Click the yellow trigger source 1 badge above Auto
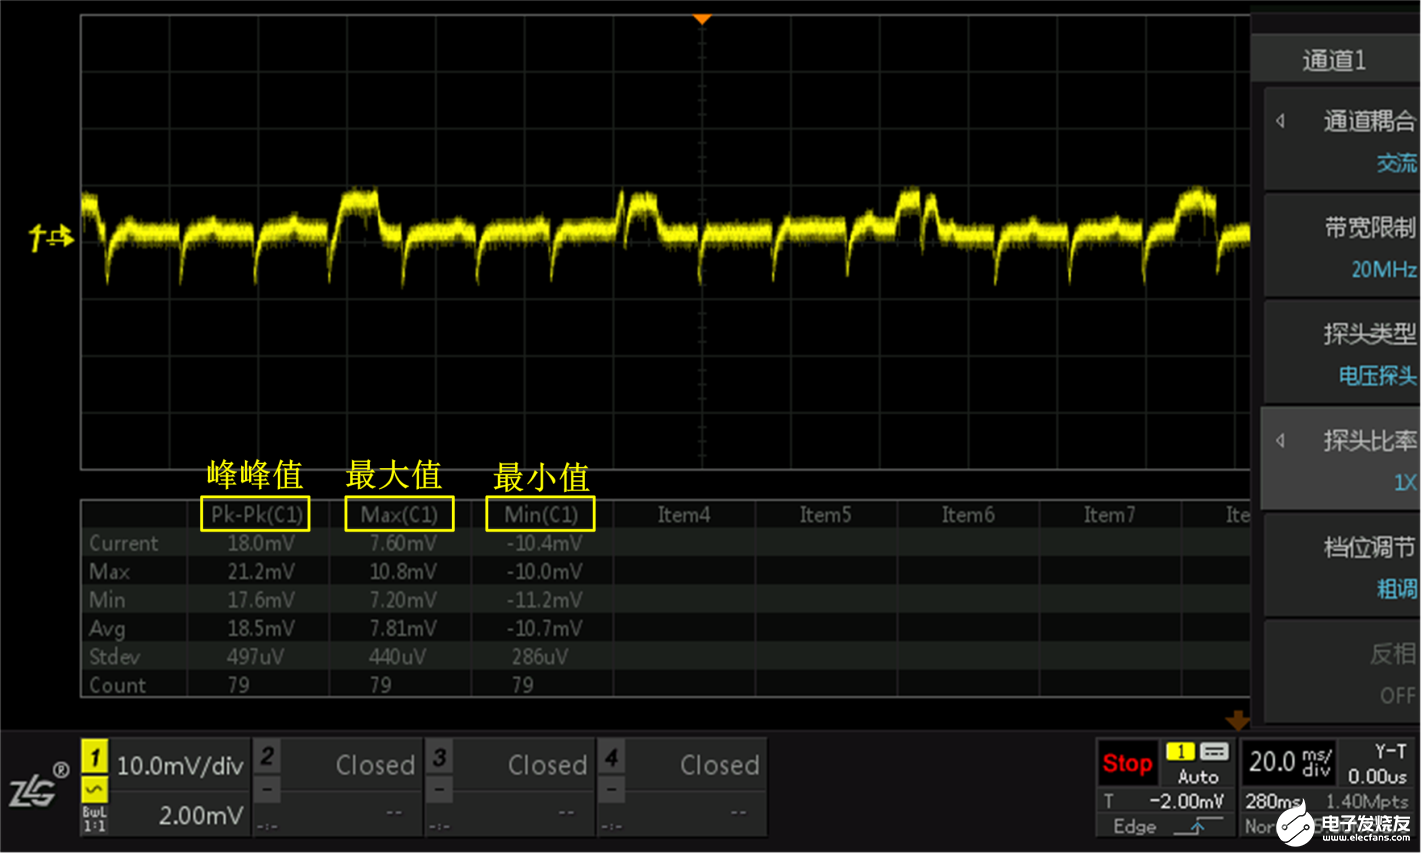Image resolution: width=1421 pixels, height=853 pixels. click(1180, 751)
